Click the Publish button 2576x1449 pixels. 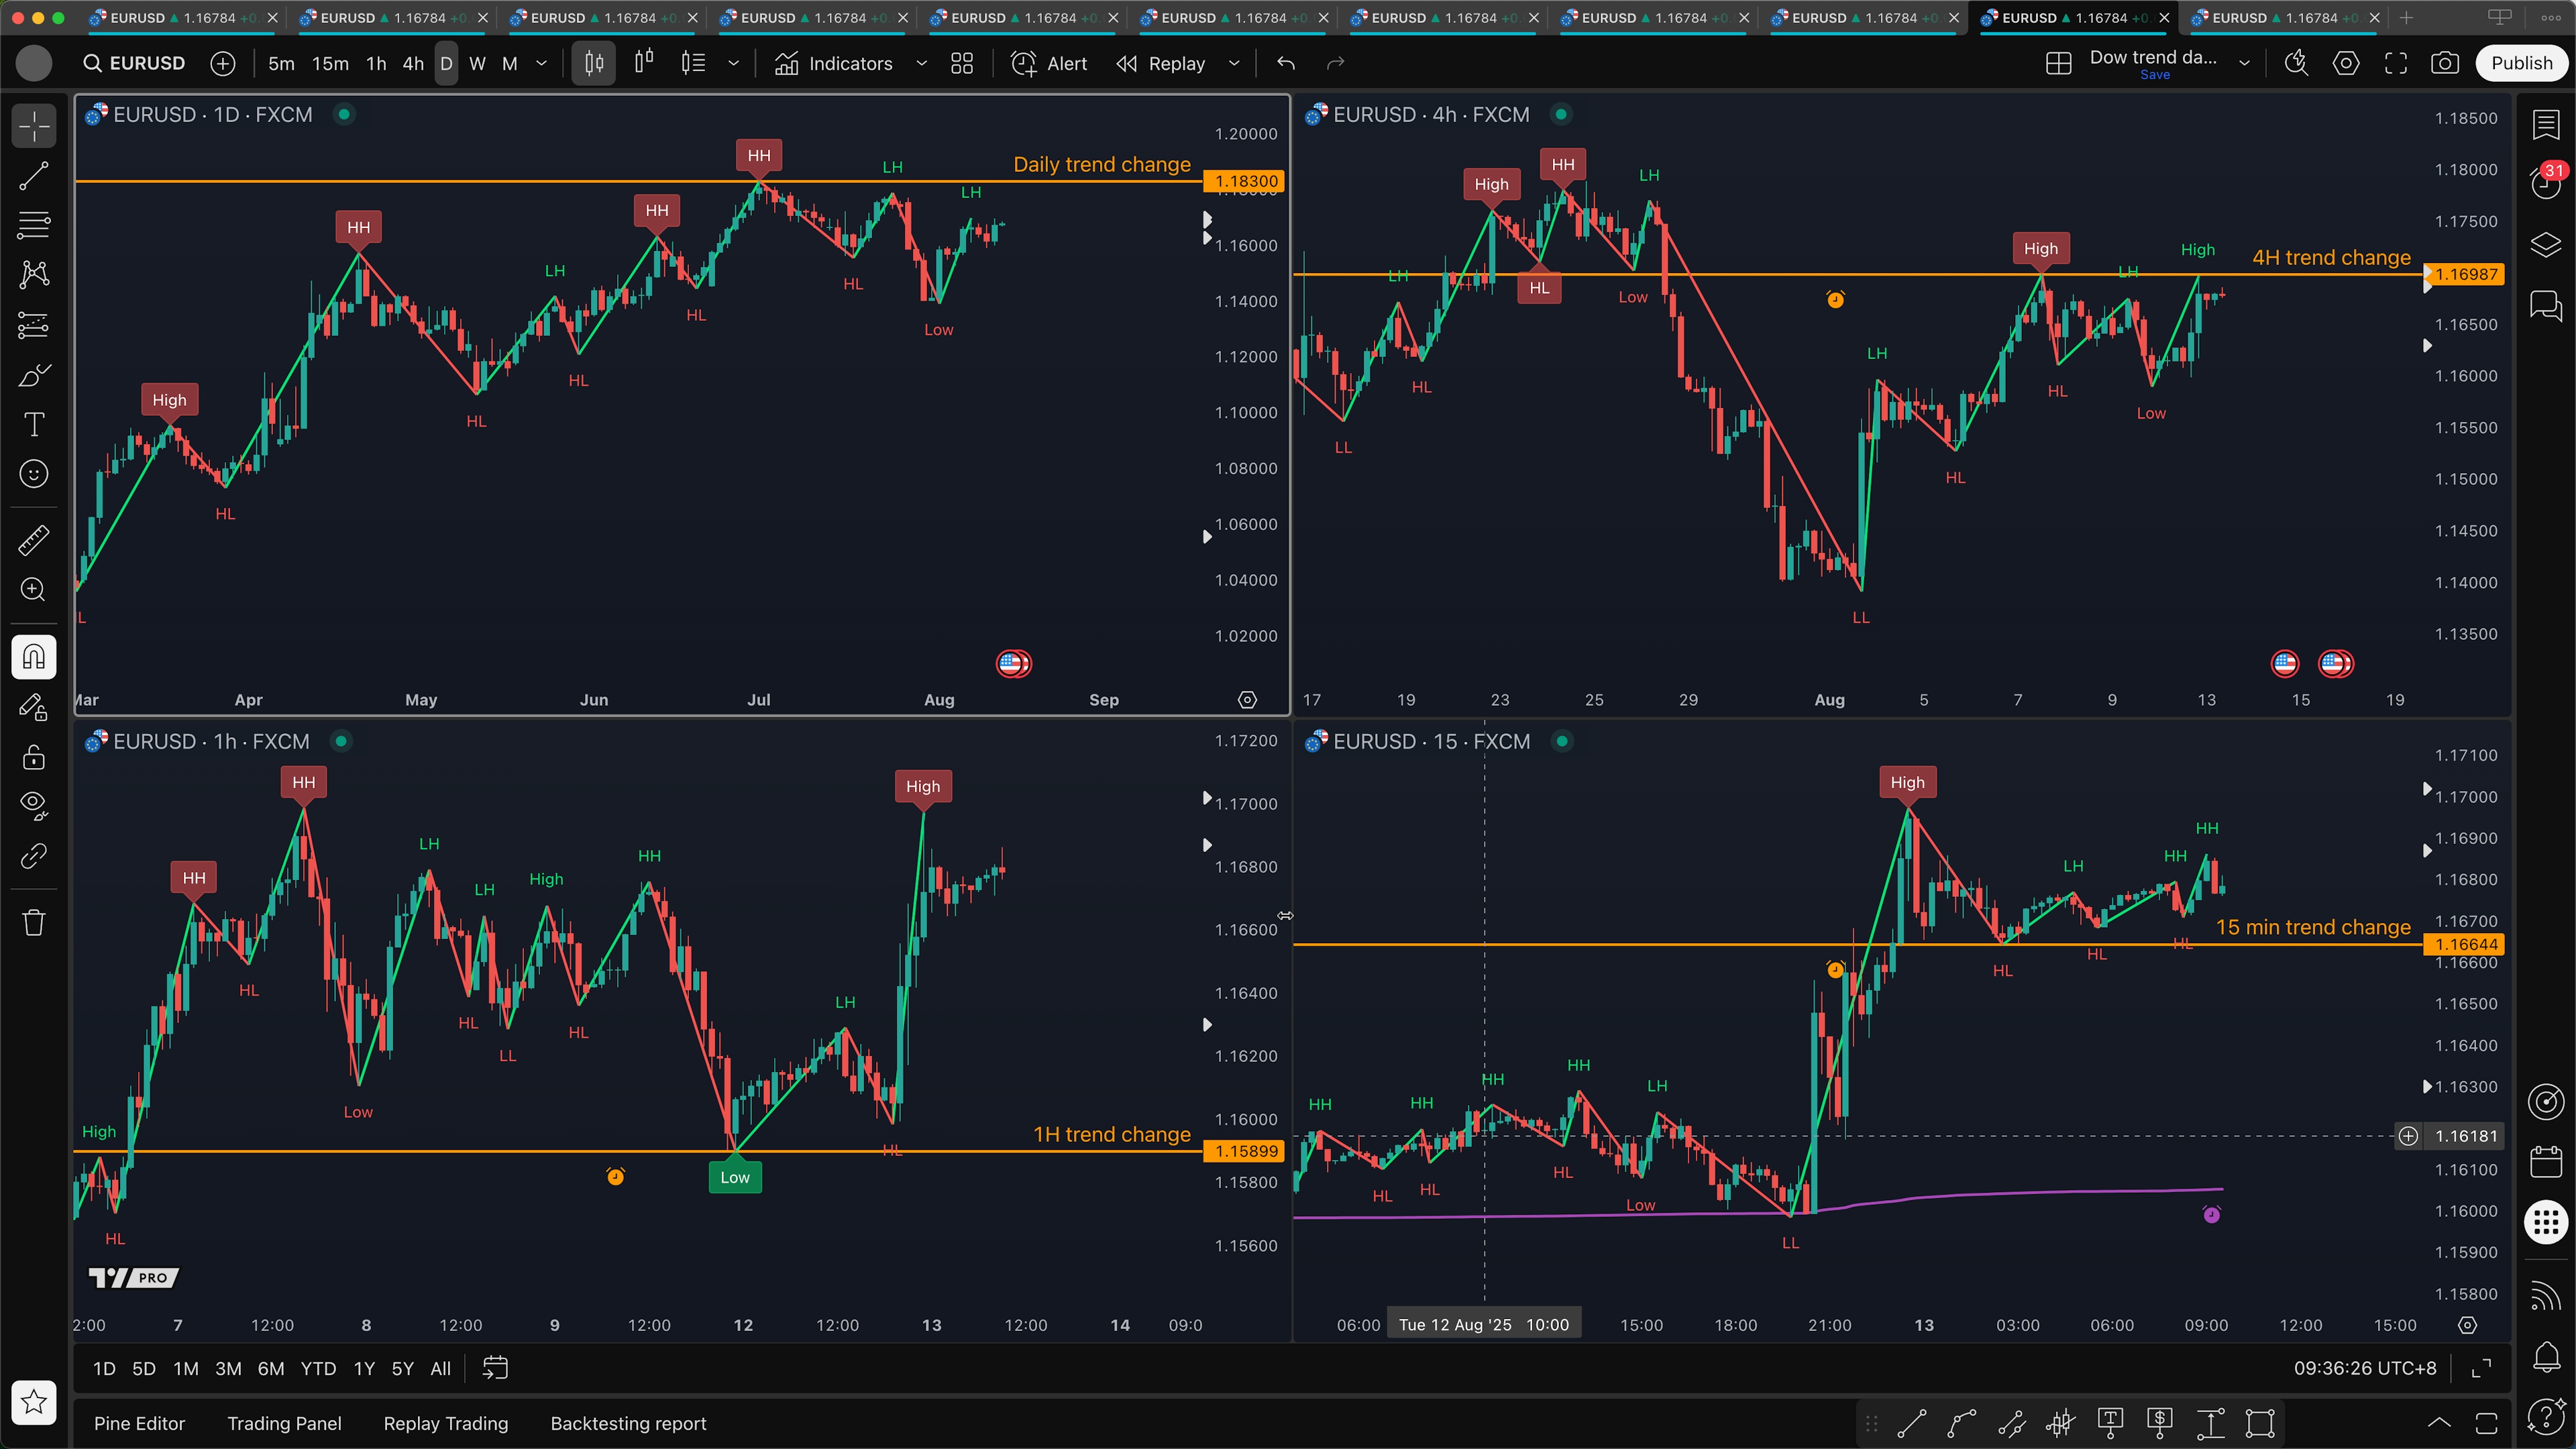tap(2521, 64)
